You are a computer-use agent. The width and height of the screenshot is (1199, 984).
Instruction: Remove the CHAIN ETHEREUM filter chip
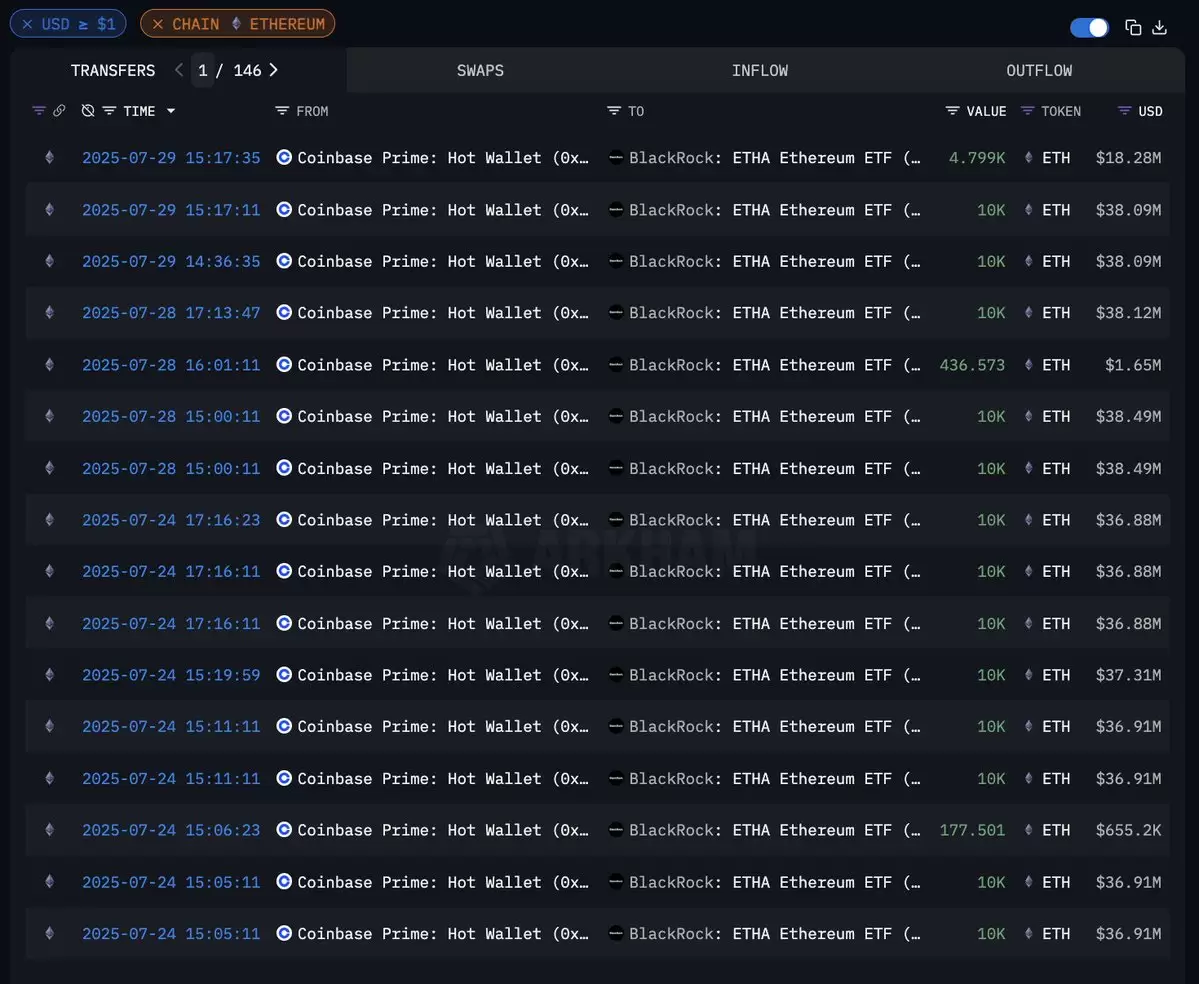pos(158,24)
